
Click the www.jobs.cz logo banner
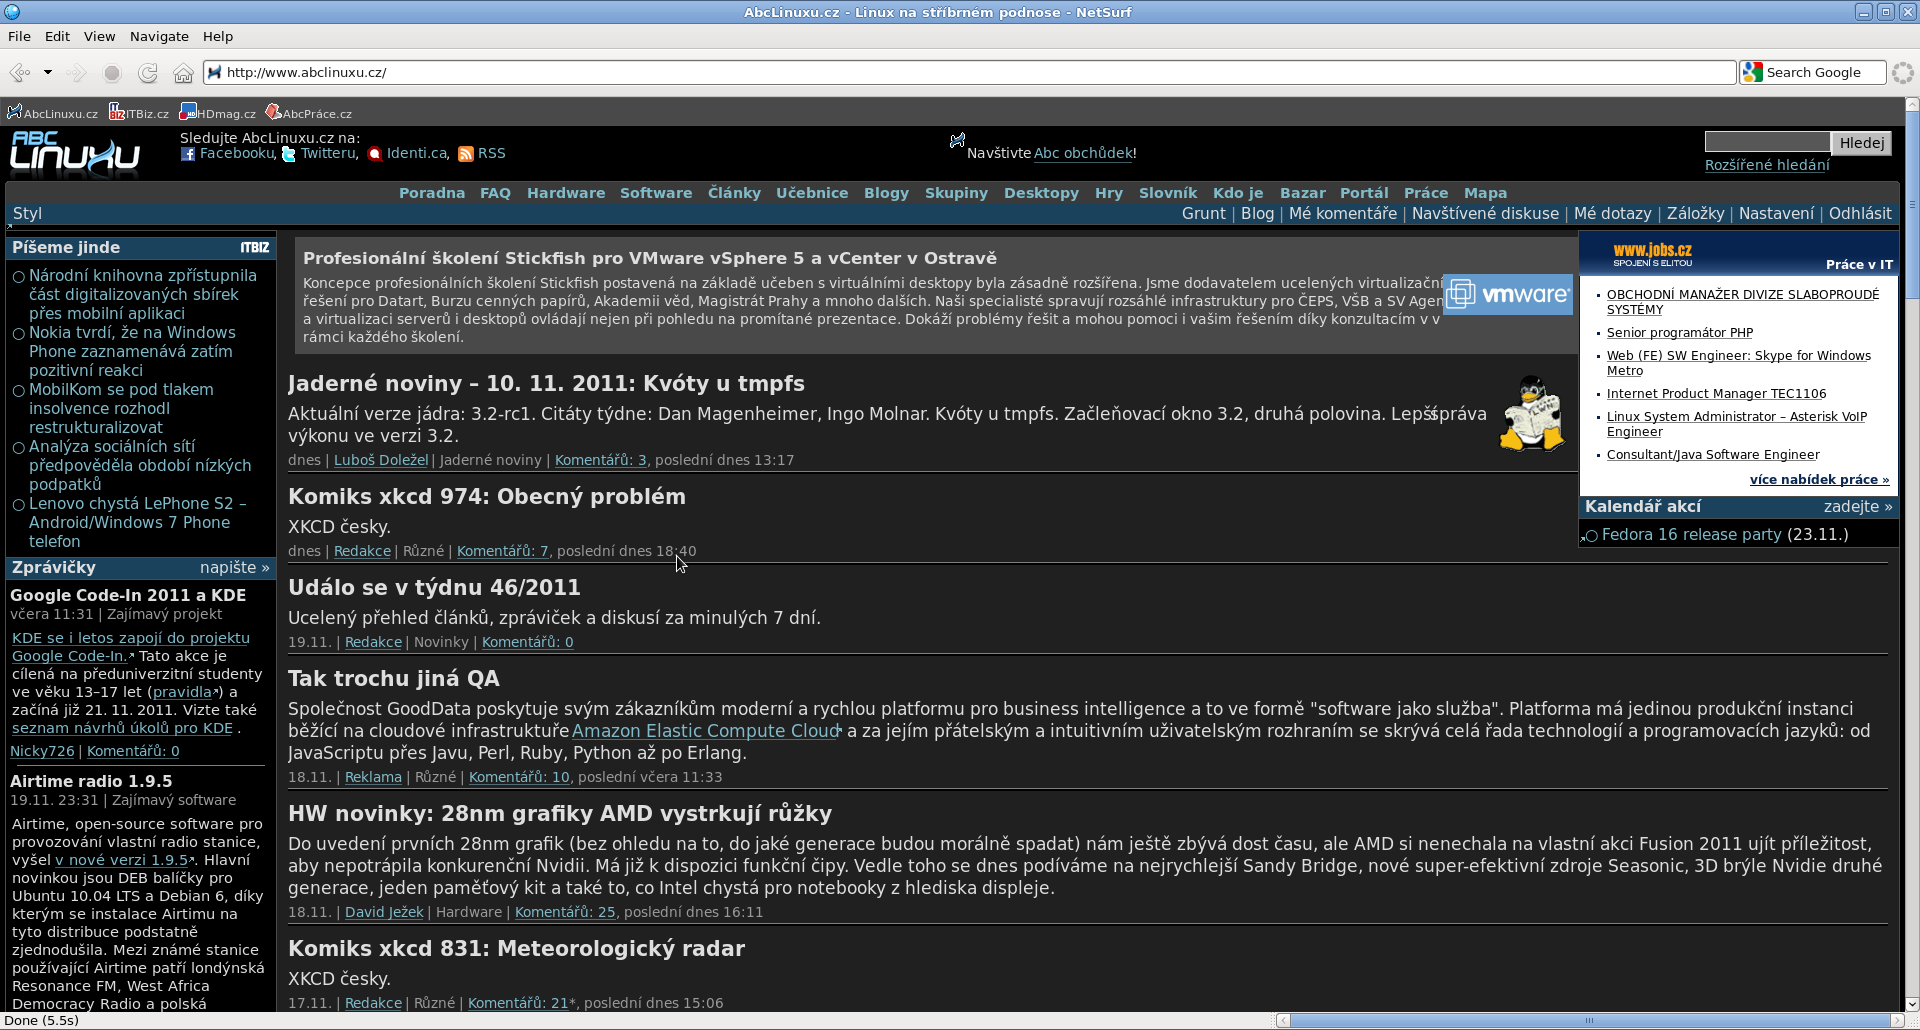coord(1653,253)
